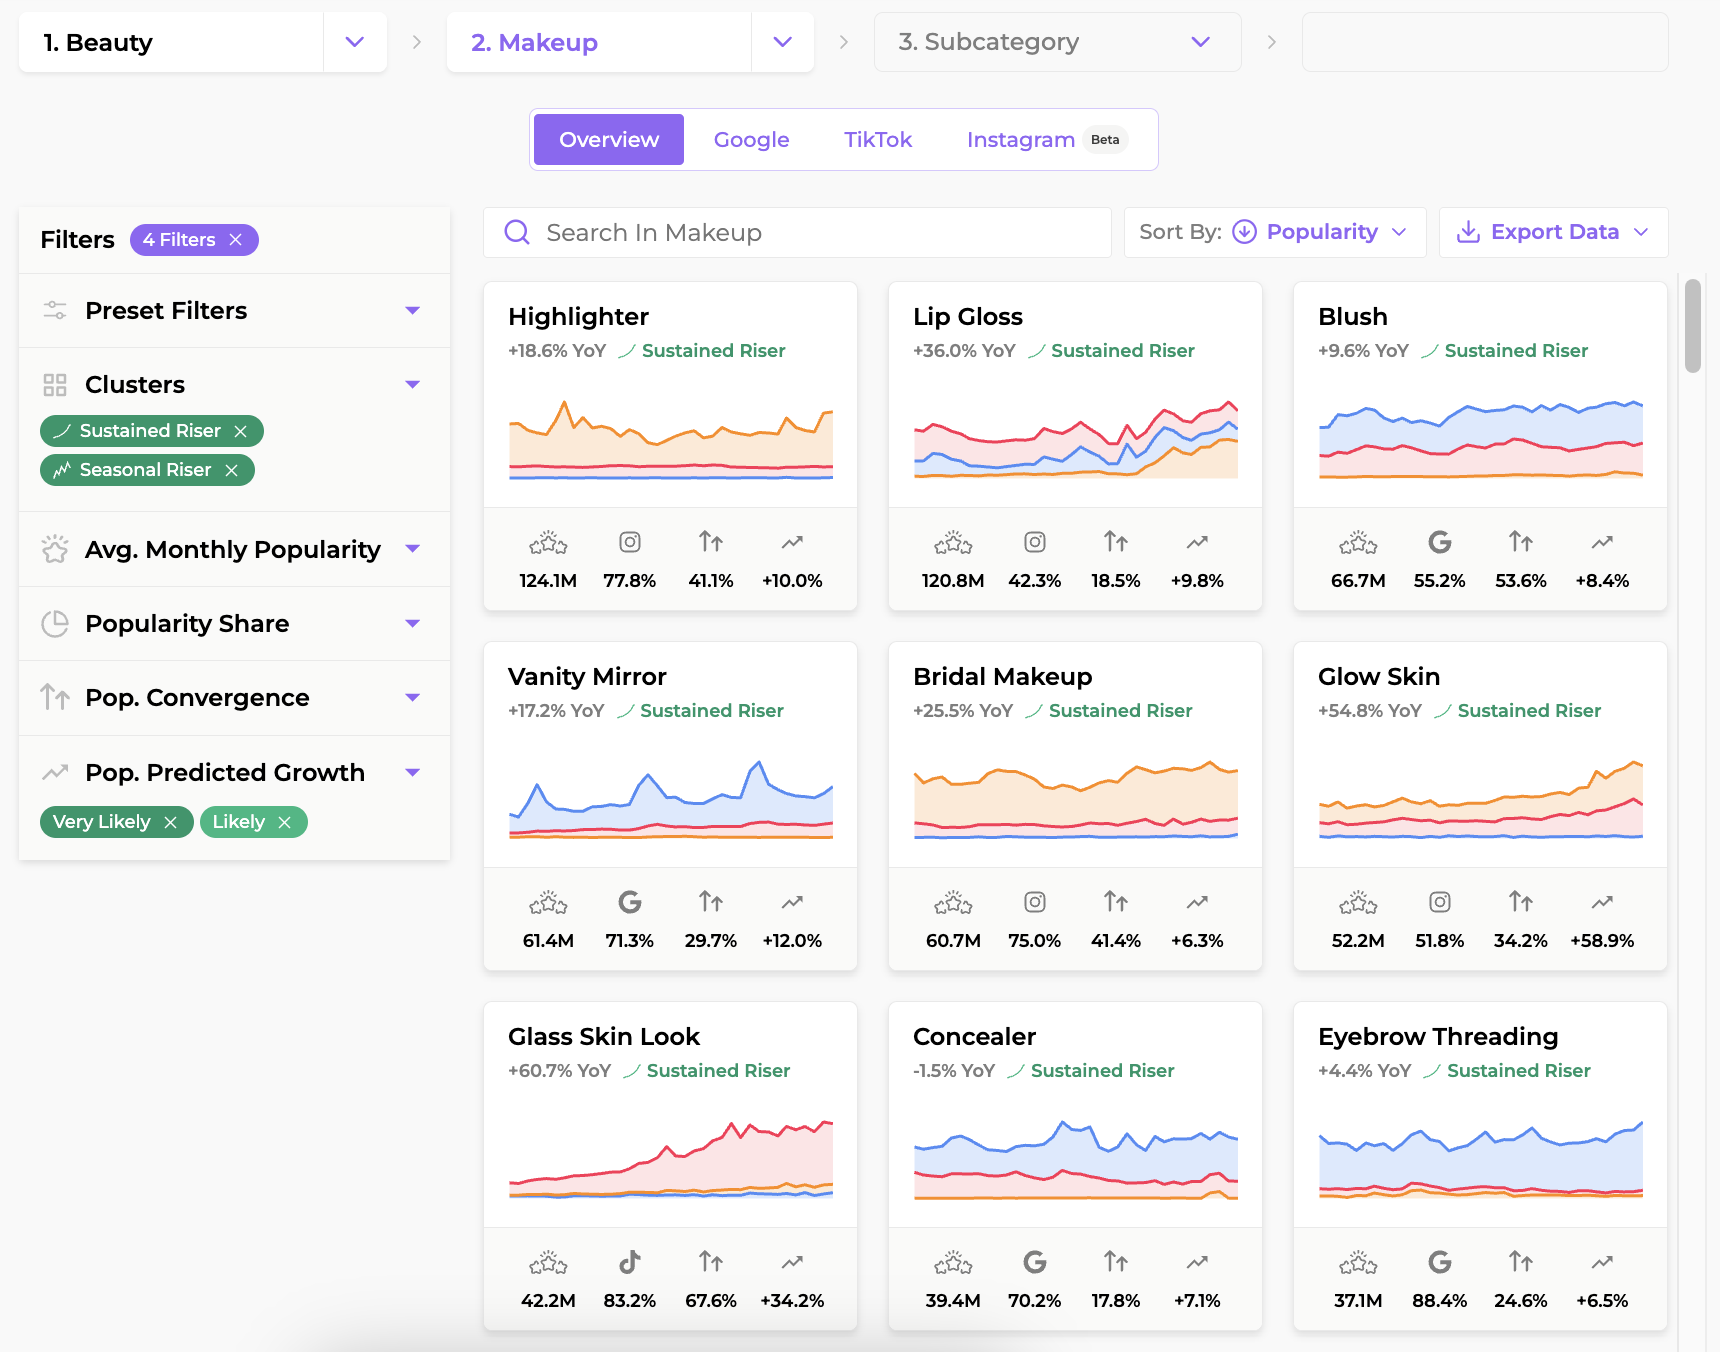Click the TikTok icon in Glass Skin Look card
The height and width of the screenshot is (1352, 1720).
point(630,1262)
